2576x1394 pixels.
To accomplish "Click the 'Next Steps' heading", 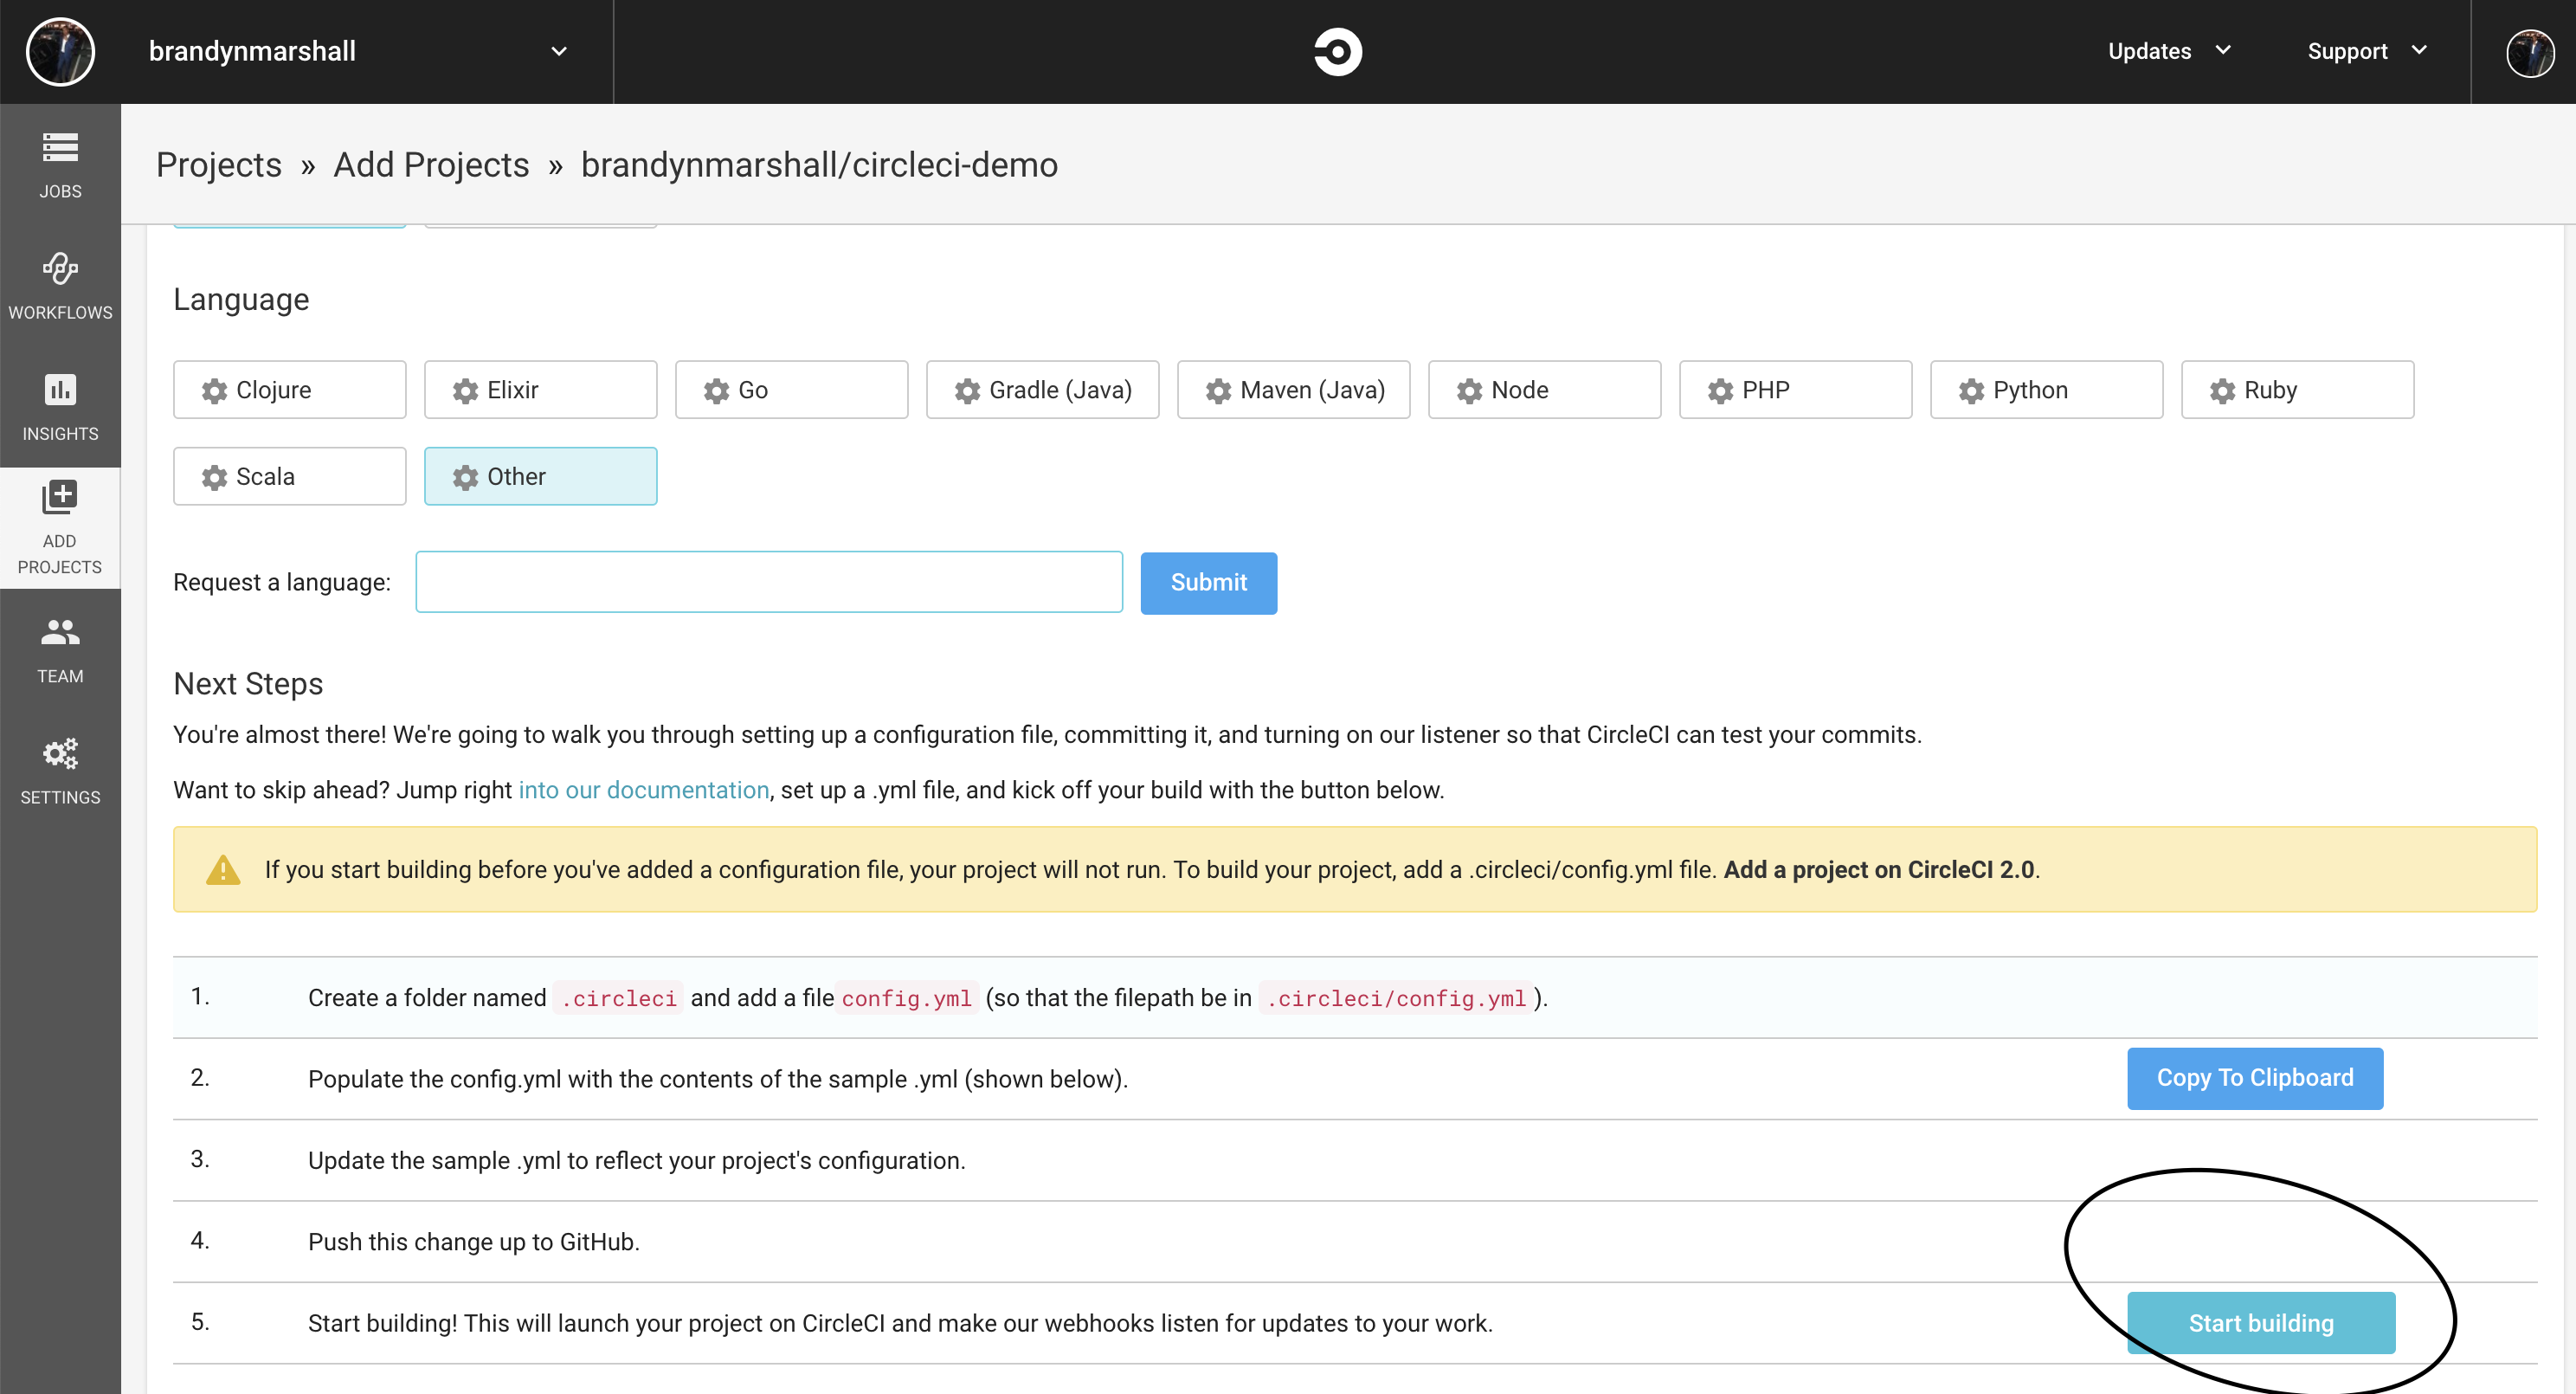I will [248, 684].
